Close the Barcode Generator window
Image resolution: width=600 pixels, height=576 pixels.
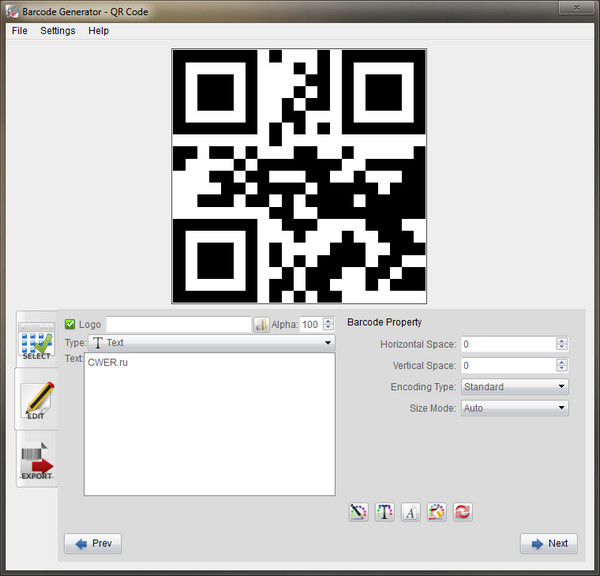click(576, 8)
